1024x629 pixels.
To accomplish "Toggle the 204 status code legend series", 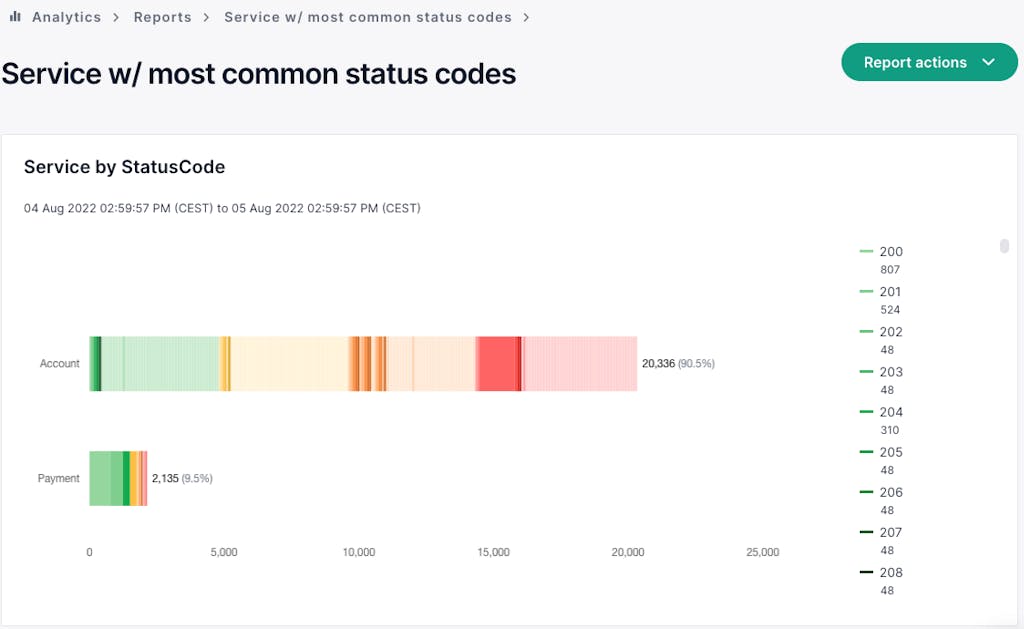I will (891, 412).
